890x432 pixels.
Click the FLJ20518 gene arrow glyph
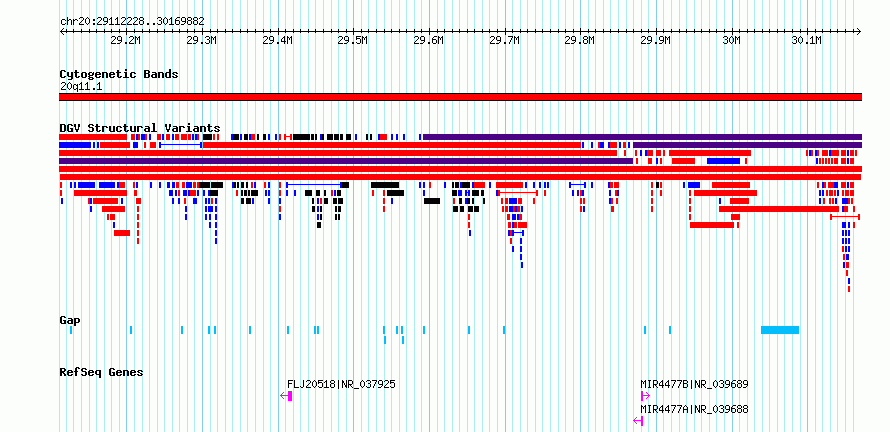[286, 396]
